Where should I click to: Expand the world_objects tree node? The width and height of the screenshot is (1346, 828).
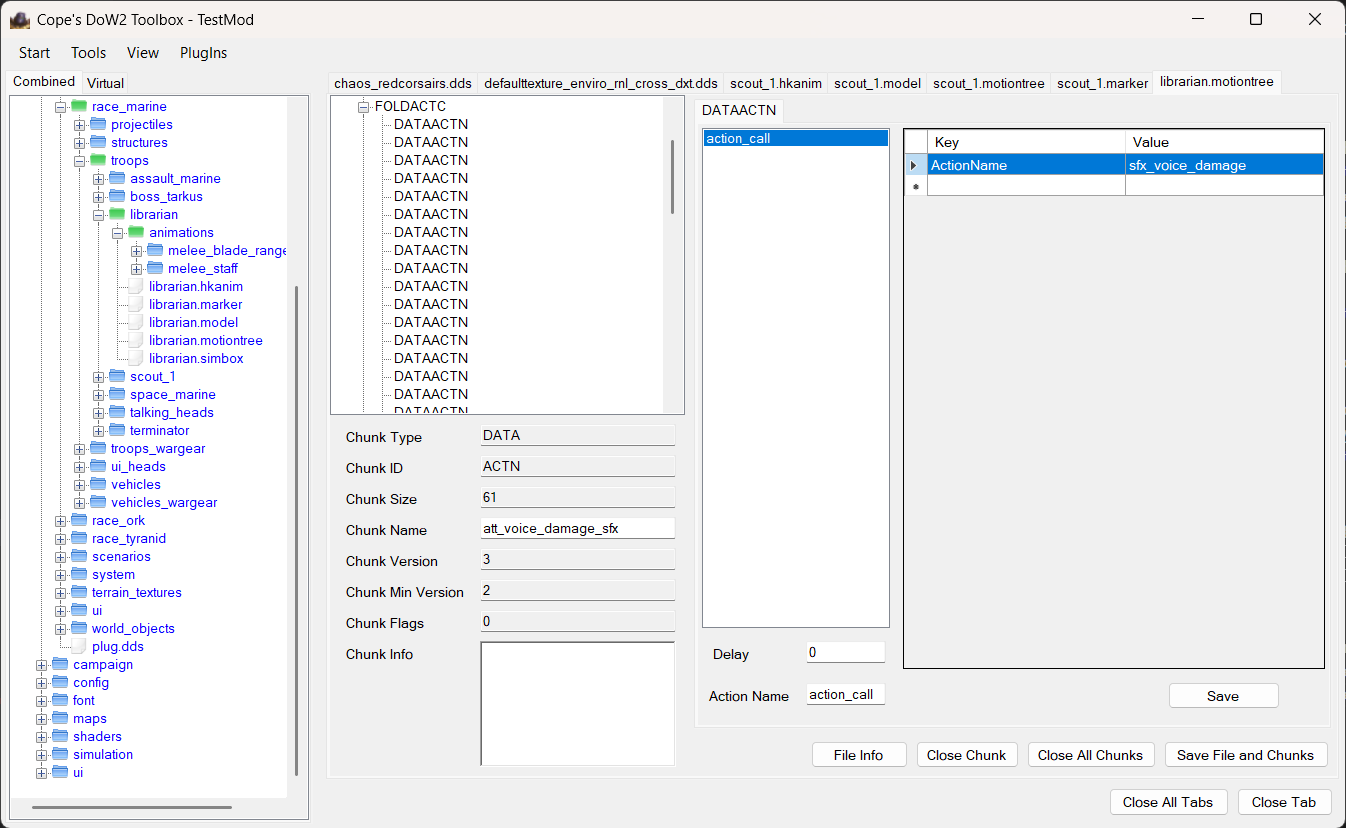click(60, 628)
